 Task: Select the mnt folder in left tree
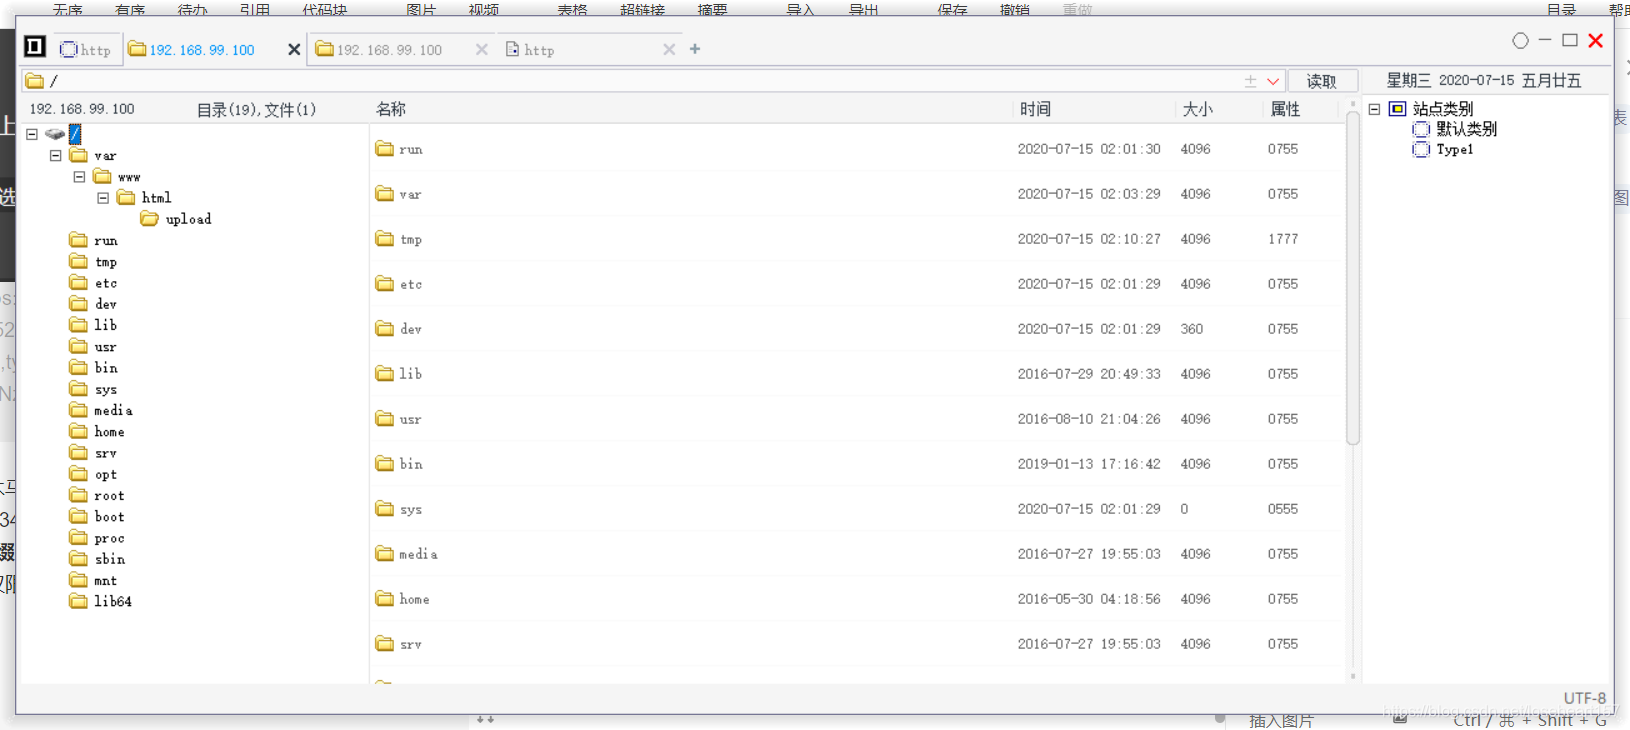tap(105, 581)
